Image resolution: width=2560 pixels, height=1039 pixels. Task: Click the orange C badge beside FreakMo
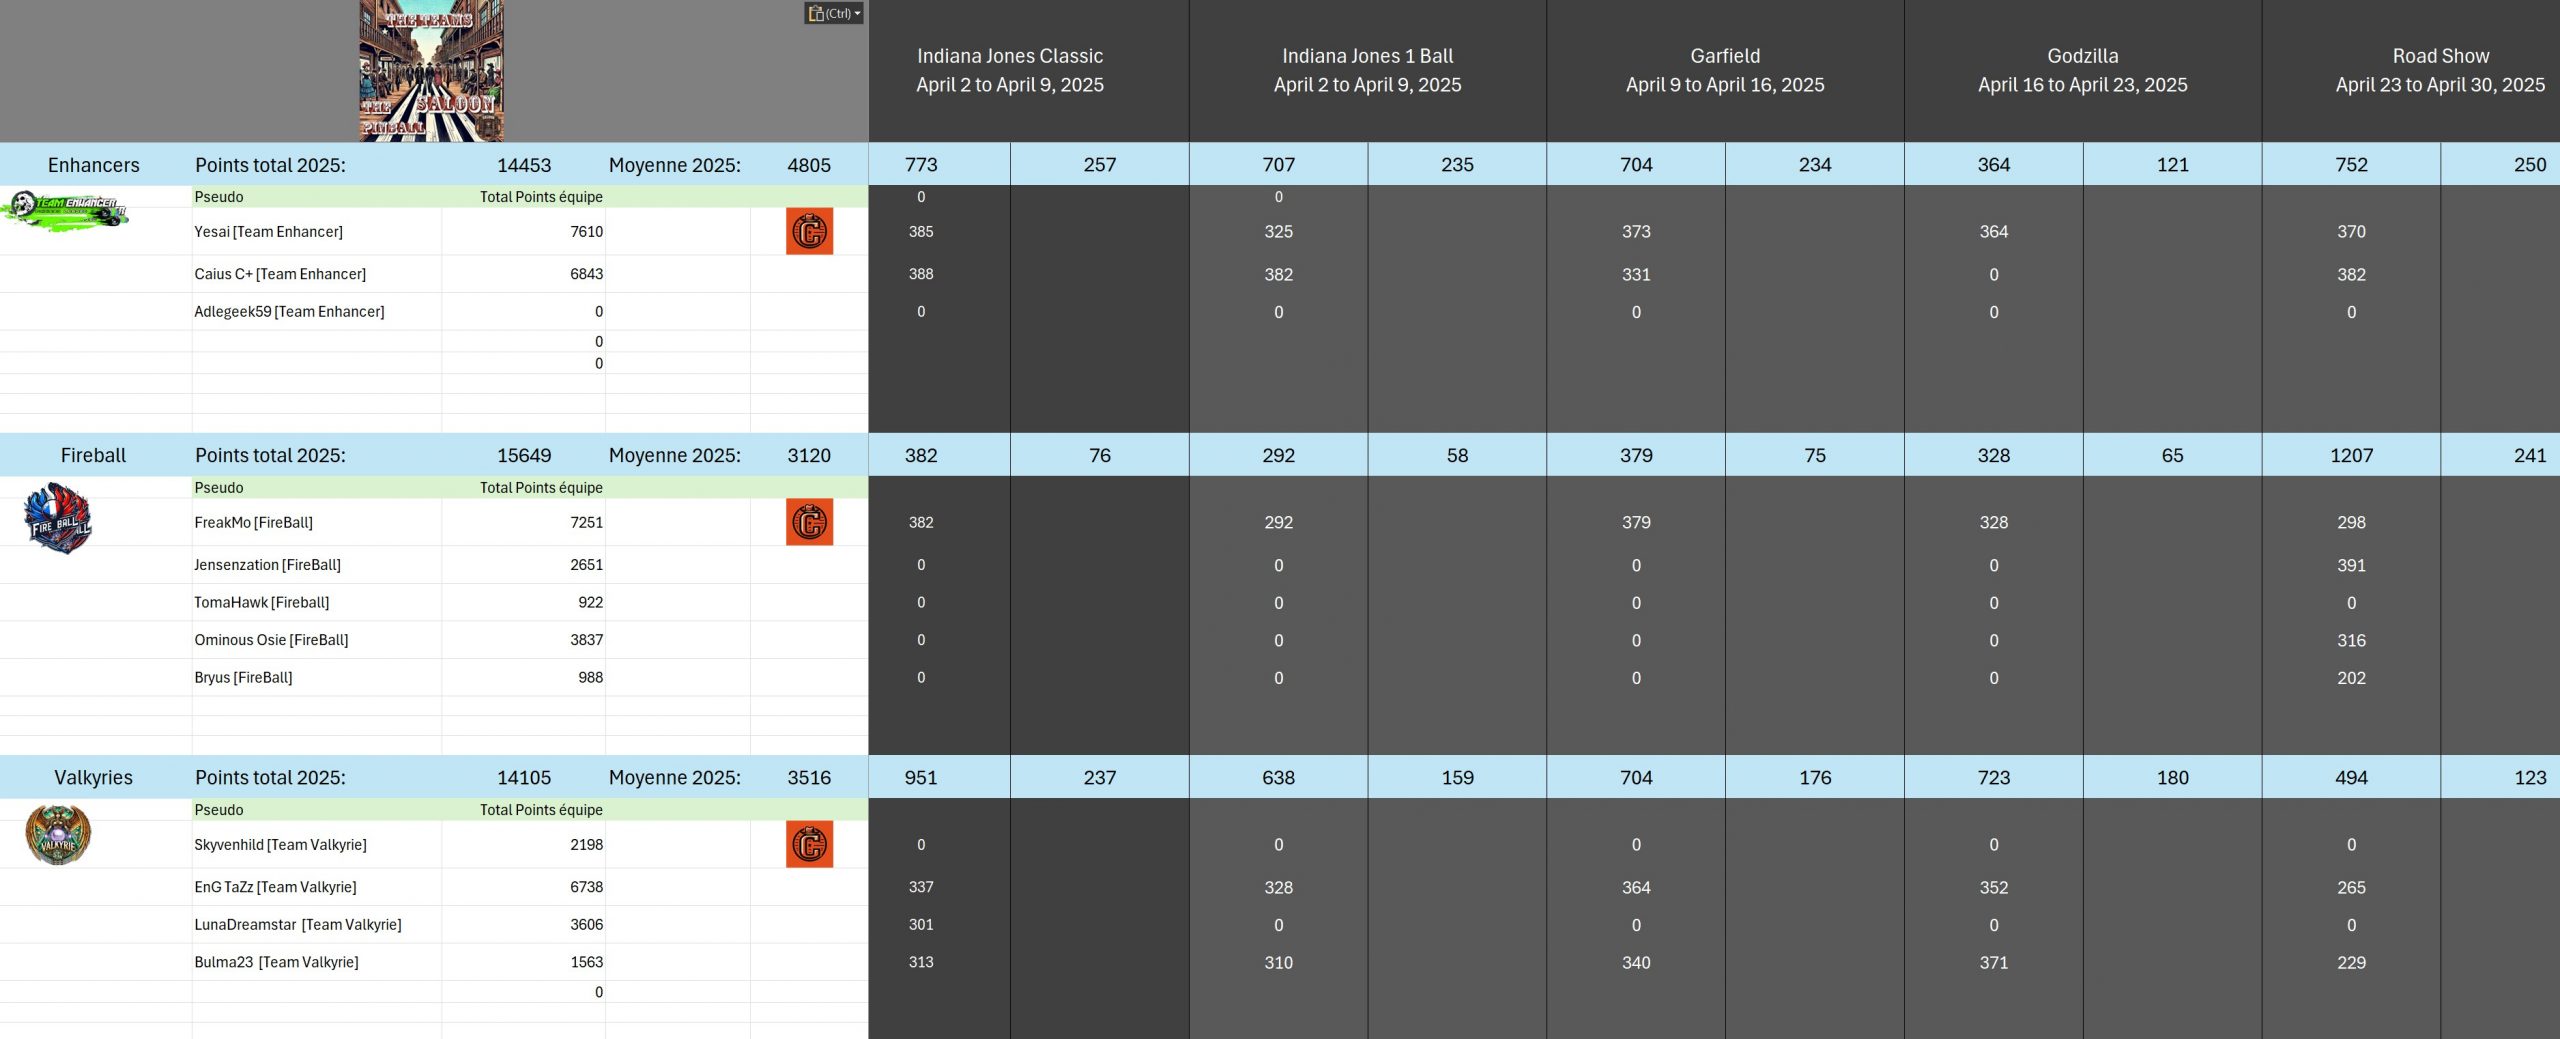coord(809,522)
